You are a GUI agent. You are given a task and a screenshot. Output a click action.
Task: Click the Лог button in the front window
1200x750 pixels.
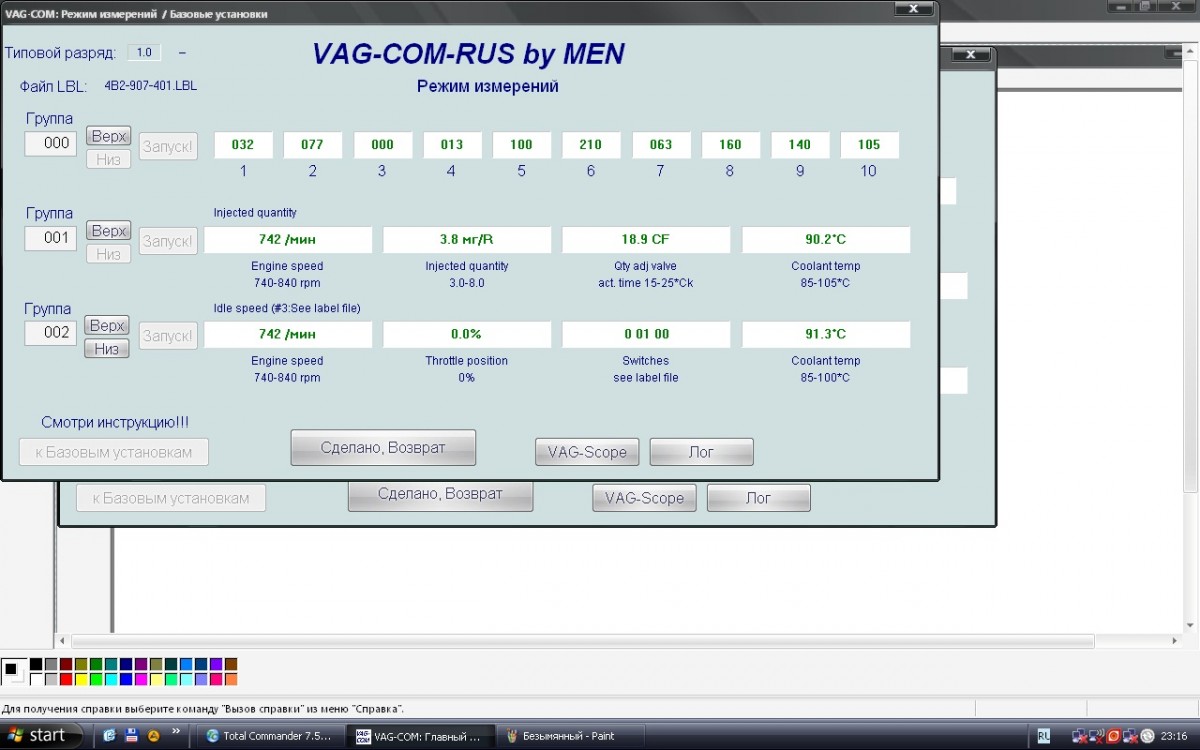click(x=702, y=452)
